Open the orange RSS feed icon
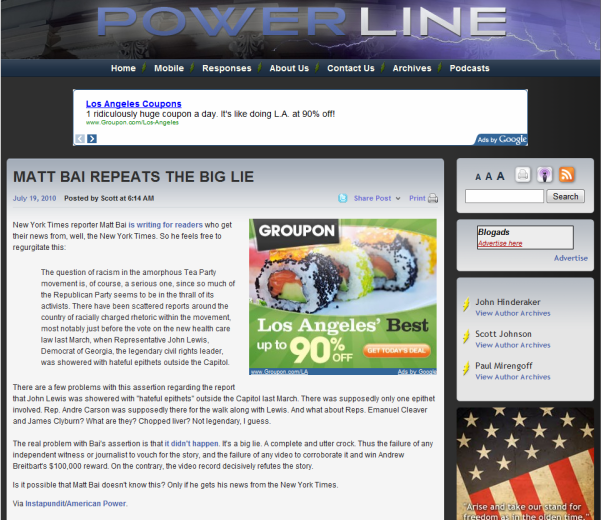 pos(567,174)
